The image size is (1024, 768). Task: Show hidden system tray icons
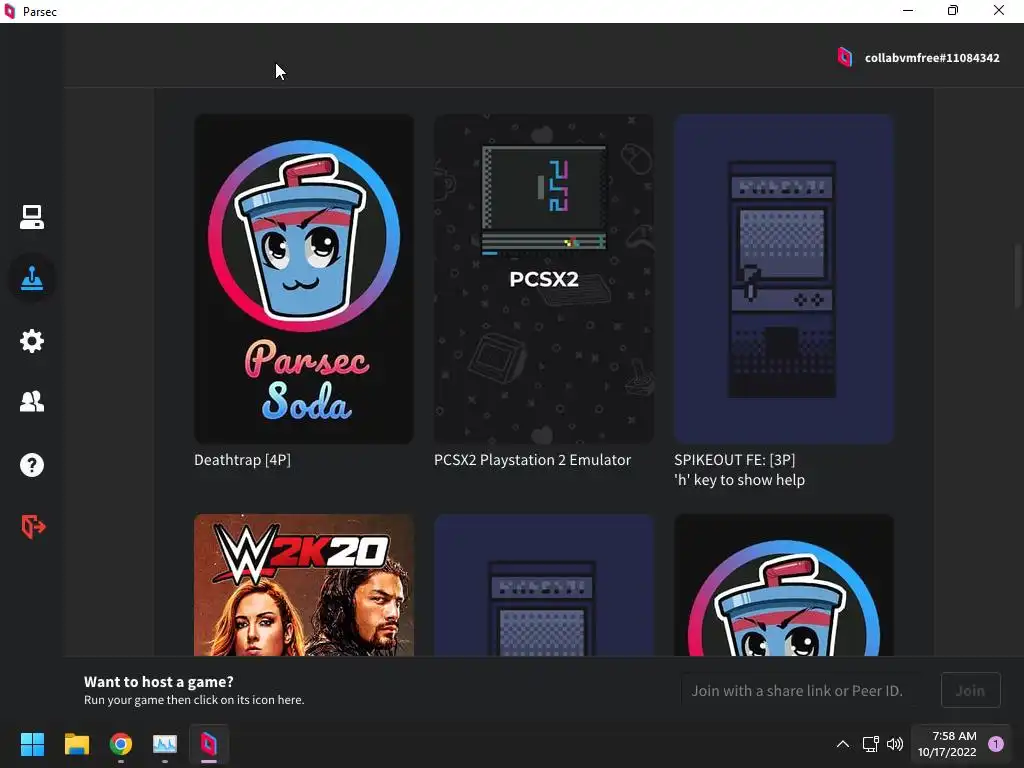pyautogui.click(x=843, y=744)
